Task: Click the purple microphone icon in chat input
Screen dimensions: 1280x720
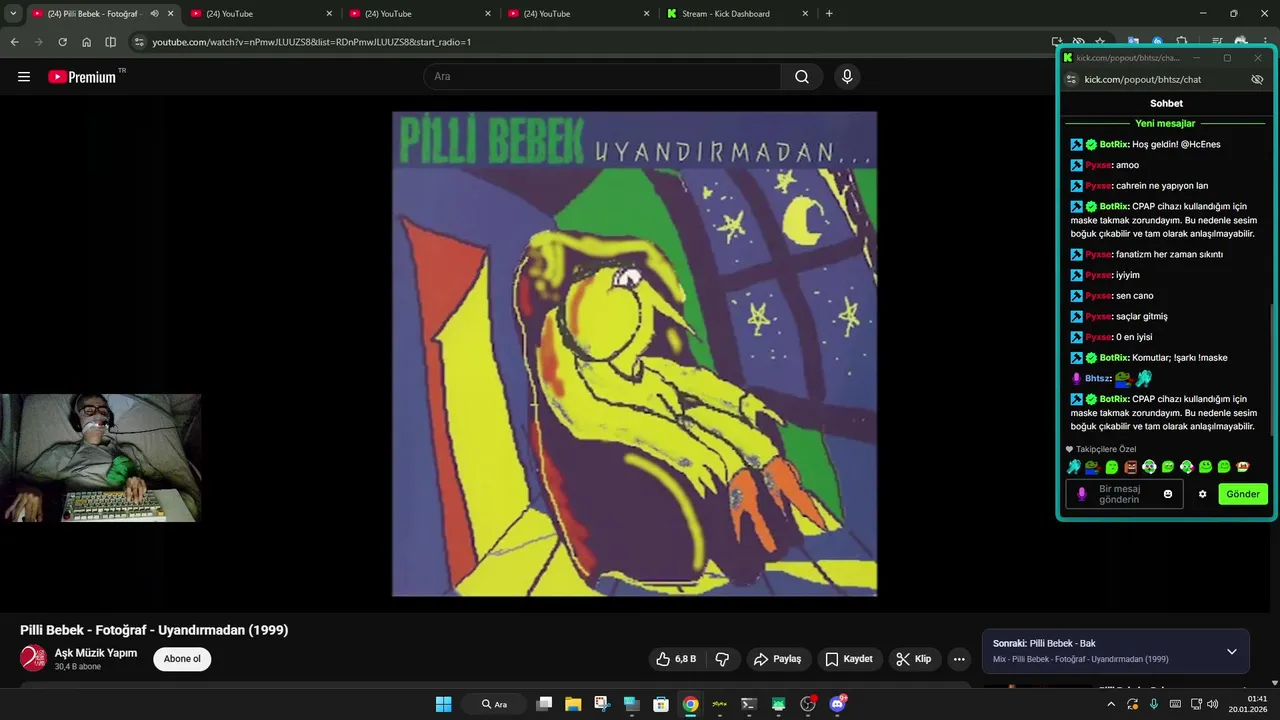Action: (x=1081, y=494)
